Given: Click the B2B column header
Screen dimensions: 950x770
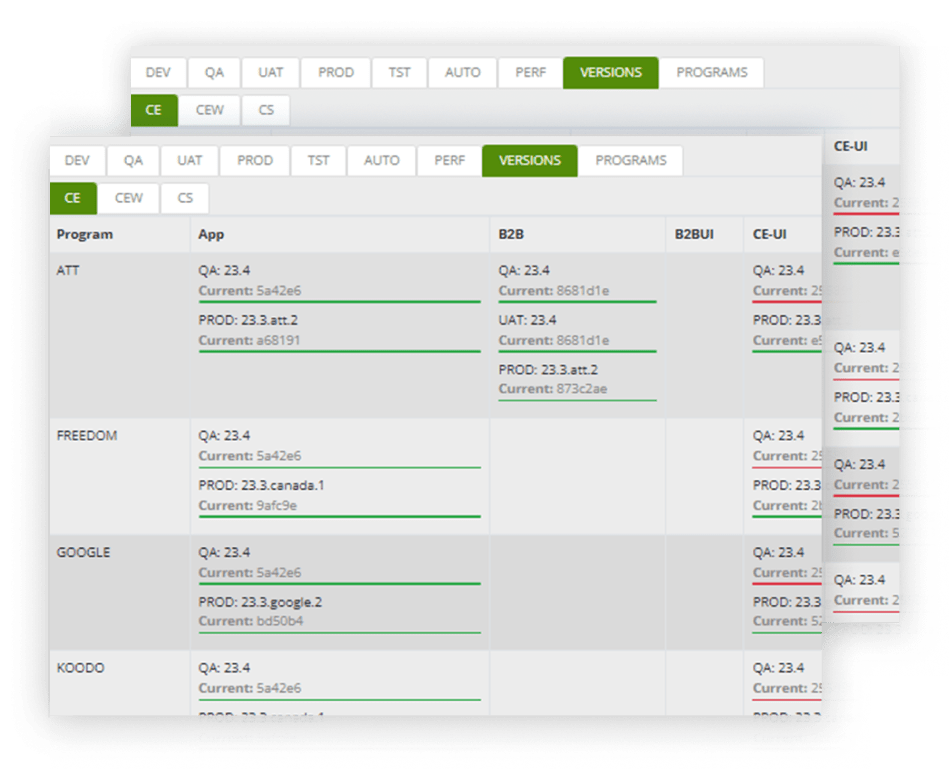Looking at the screenshot, I should (511, 234).
